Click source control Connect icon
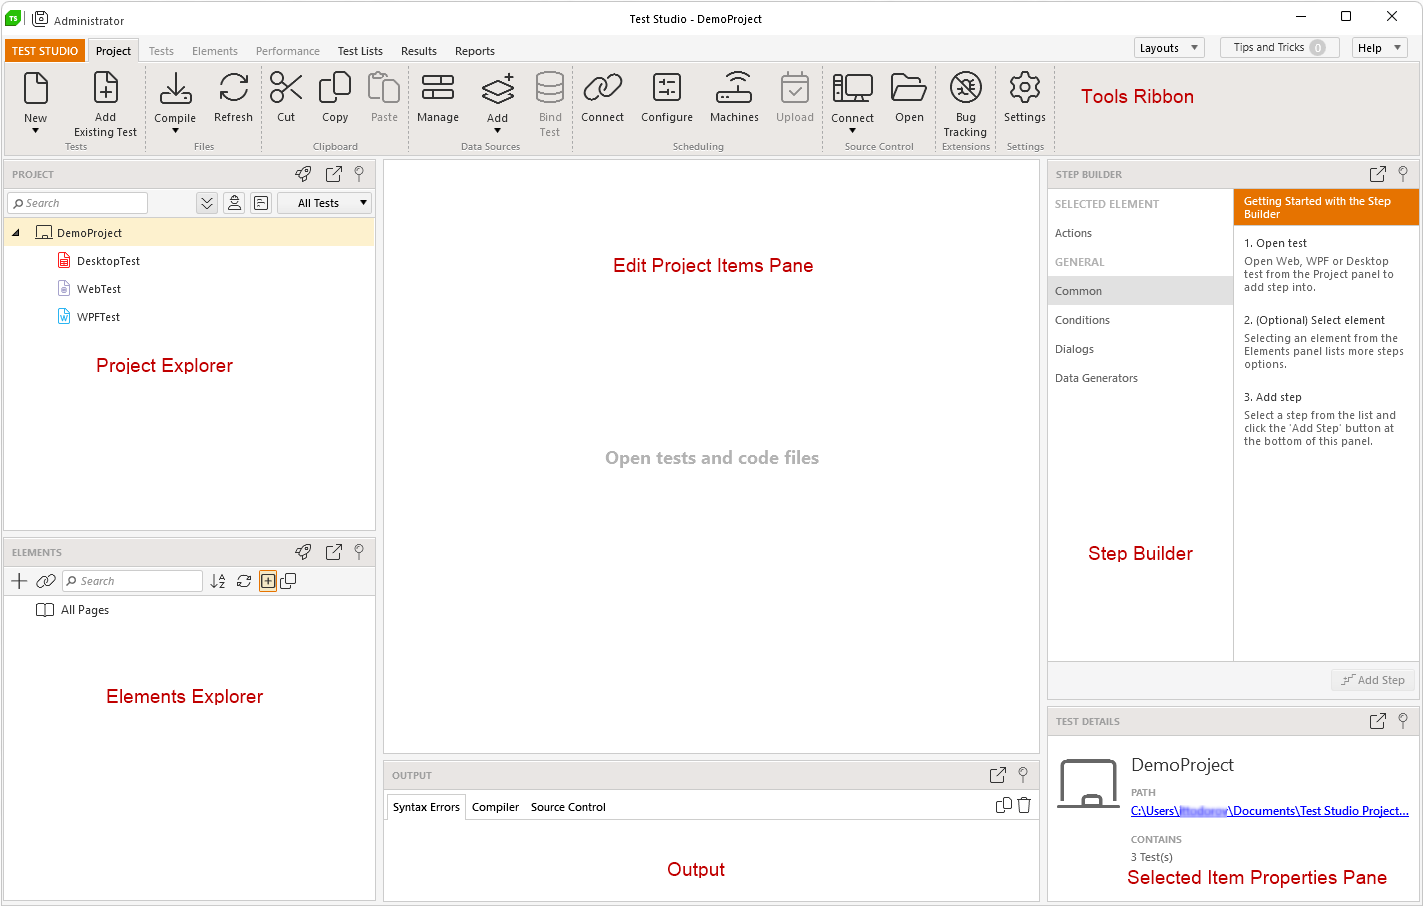Viewport: 1423px width, 906px height. 852,88
